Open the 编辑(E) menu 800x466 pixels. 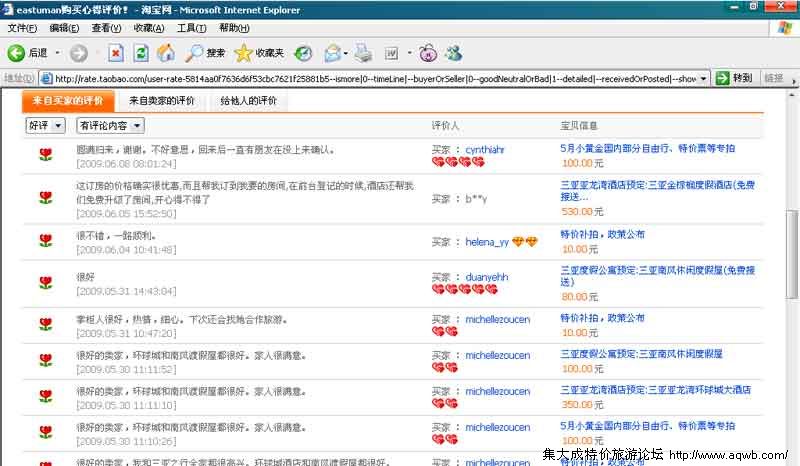(64, 28)
